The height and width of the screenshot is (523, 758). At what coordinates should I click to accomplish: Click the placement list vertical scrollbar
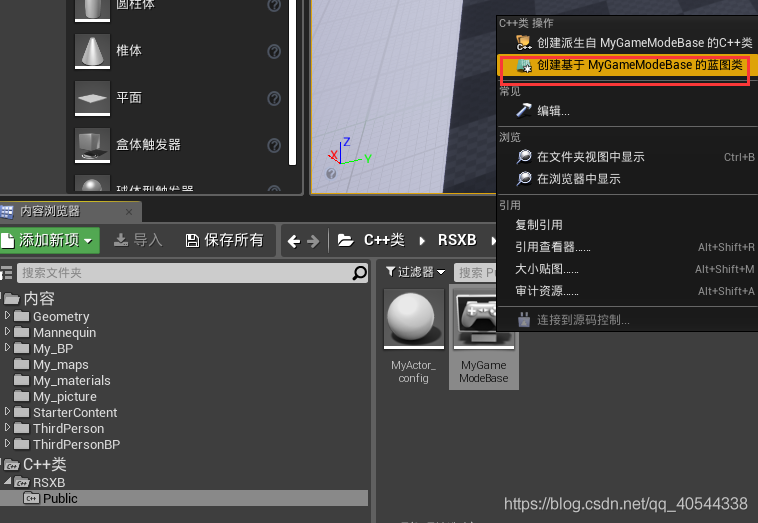(292, 82)
